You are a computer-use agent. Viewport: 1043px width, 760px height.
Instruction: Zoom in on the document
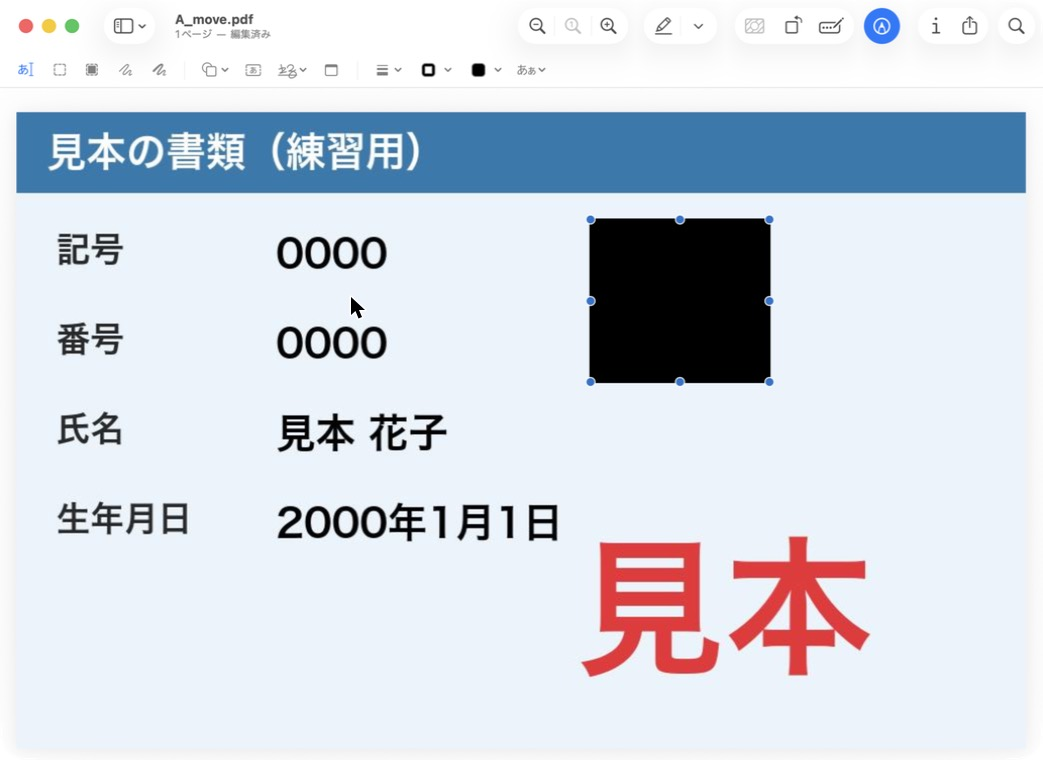pyautogui.click(x=608, y=26)
